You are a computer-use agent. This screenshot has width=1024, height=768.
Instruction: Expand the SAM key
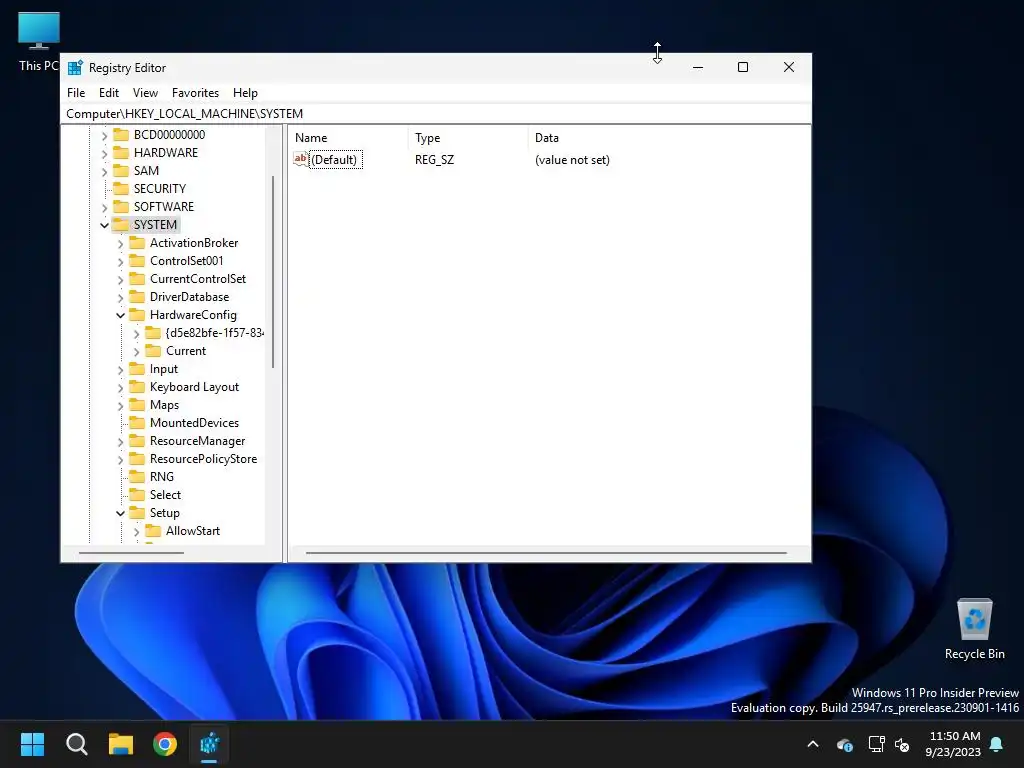[x=104, y=172]
